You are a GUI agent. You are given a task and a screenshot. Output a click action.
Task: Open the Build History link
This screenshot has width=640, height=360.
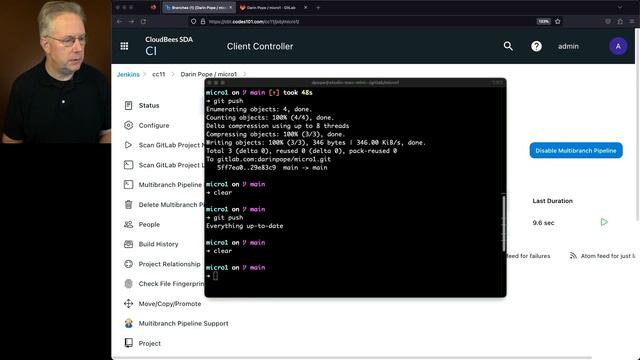[158, 244]
